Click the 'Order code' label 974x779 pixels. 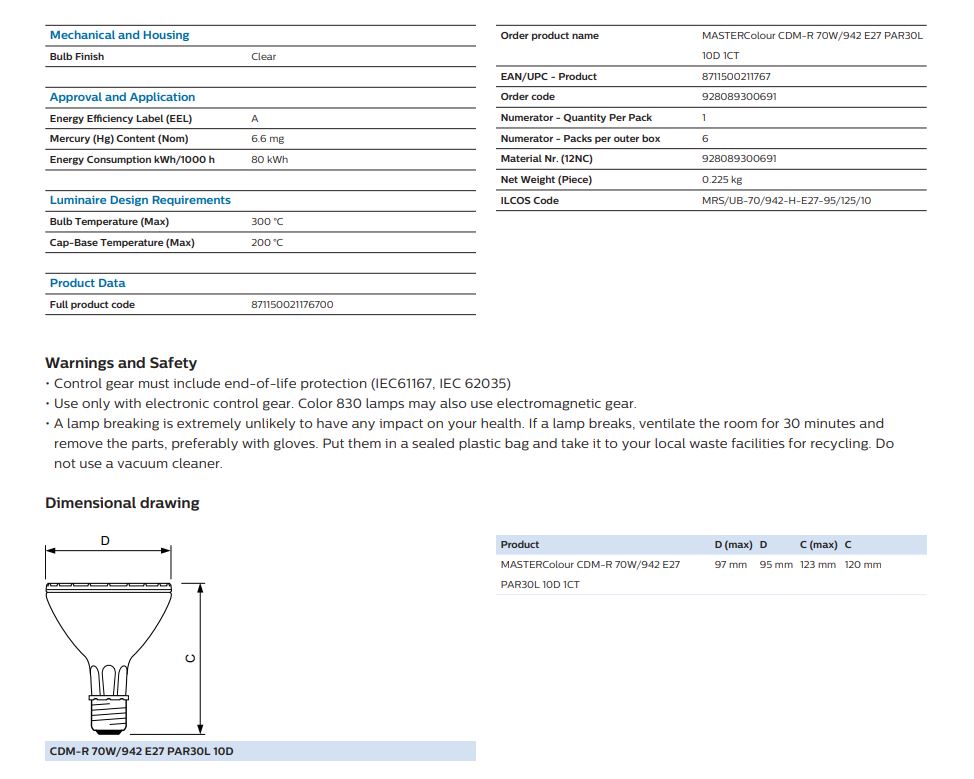[527, 96]
